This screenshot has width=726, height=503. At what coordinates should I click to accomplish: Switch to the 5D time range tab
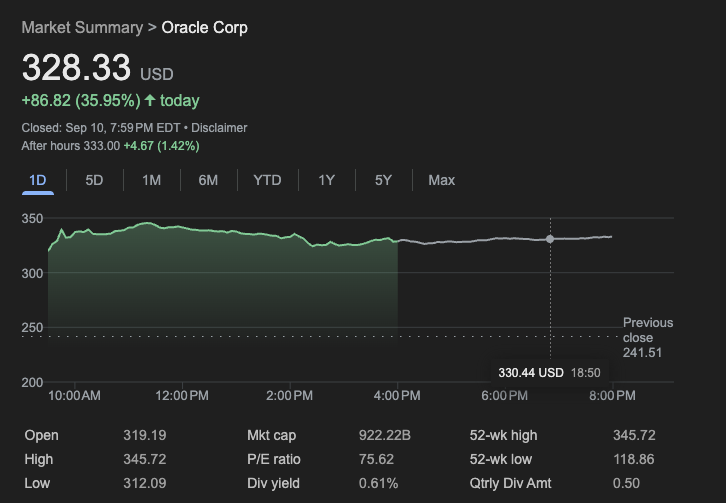[x=94, y=180]
